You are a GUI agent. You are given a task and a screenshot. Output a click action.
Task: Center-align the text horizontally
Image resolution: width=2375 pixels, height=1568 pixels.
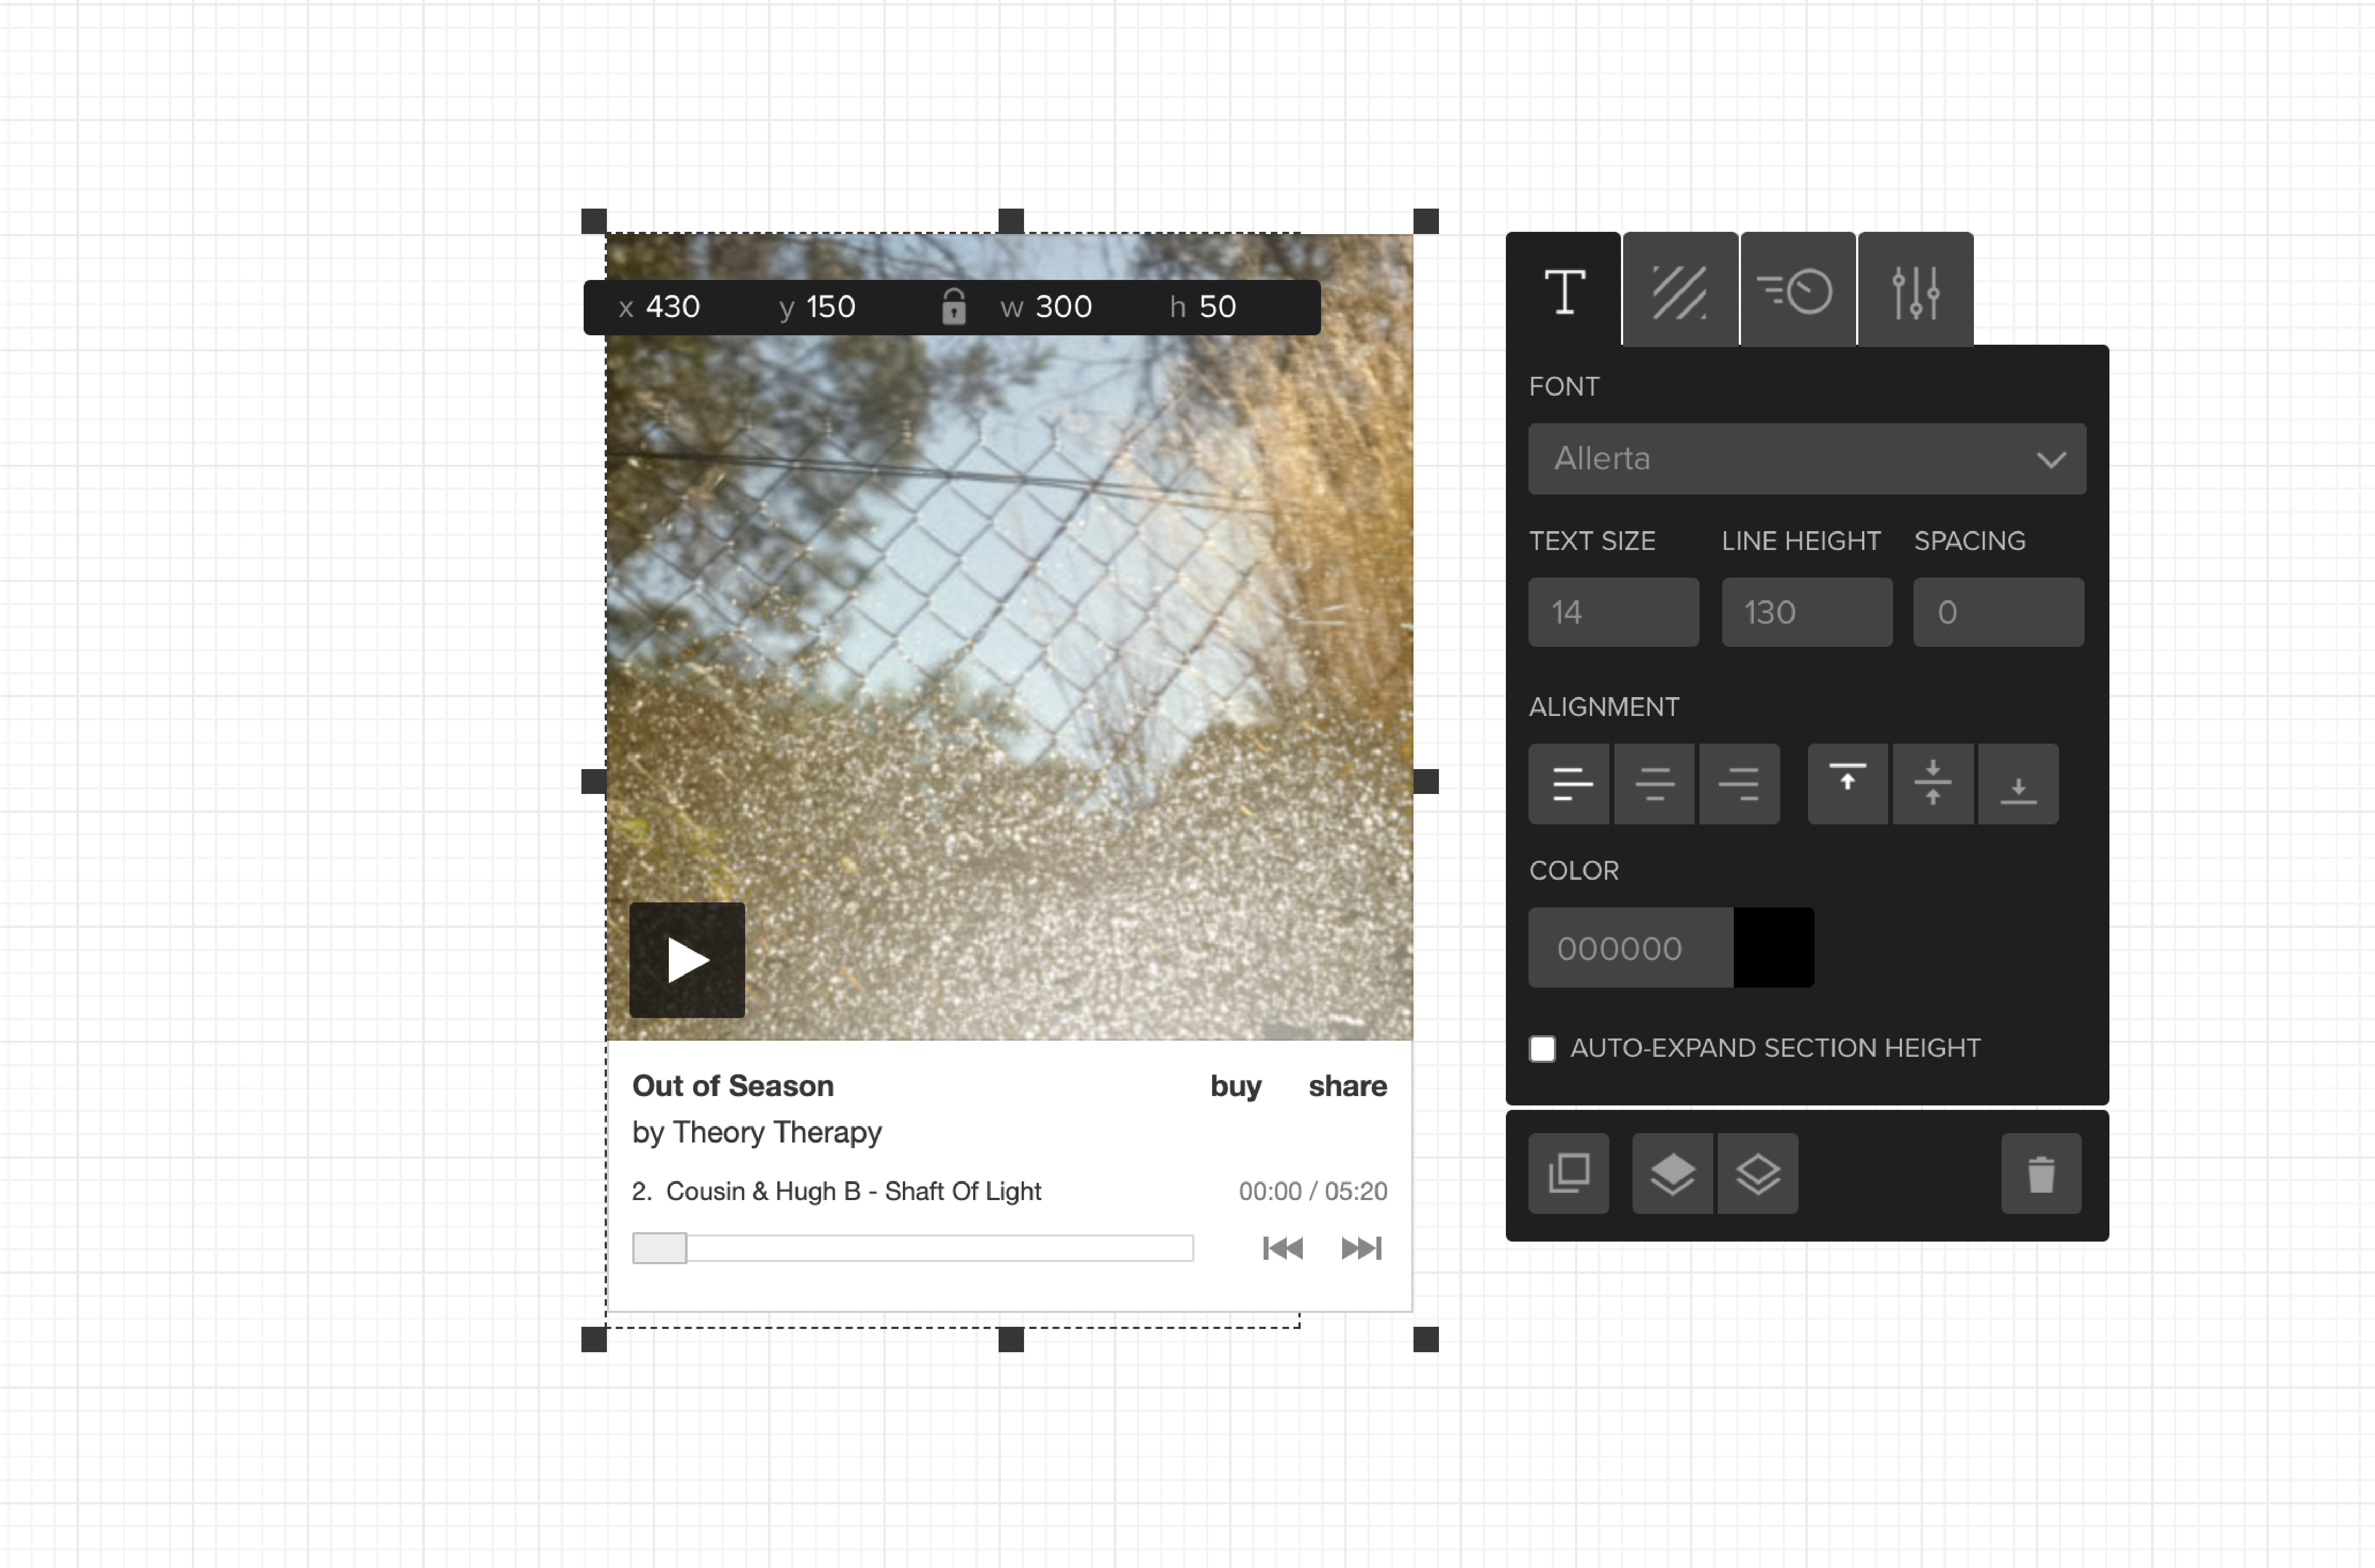tap(1654, 783)
